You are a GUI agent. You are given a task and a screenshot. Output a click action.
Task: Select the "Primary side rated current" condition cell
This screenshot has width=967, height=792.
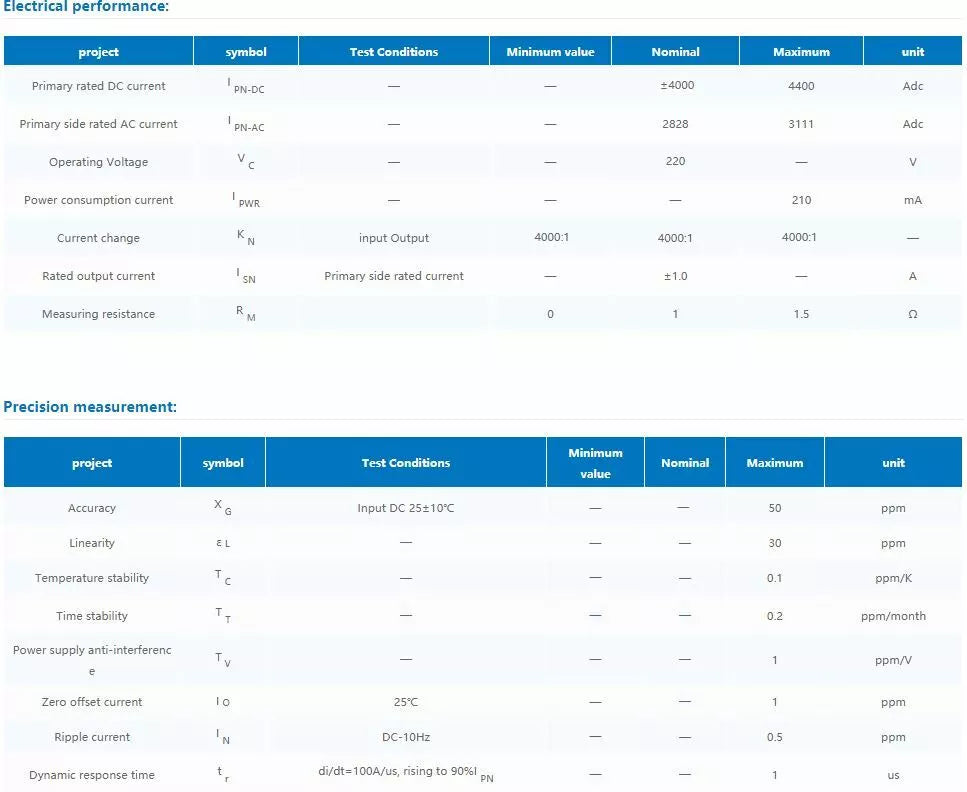click(x=394, y=276)
